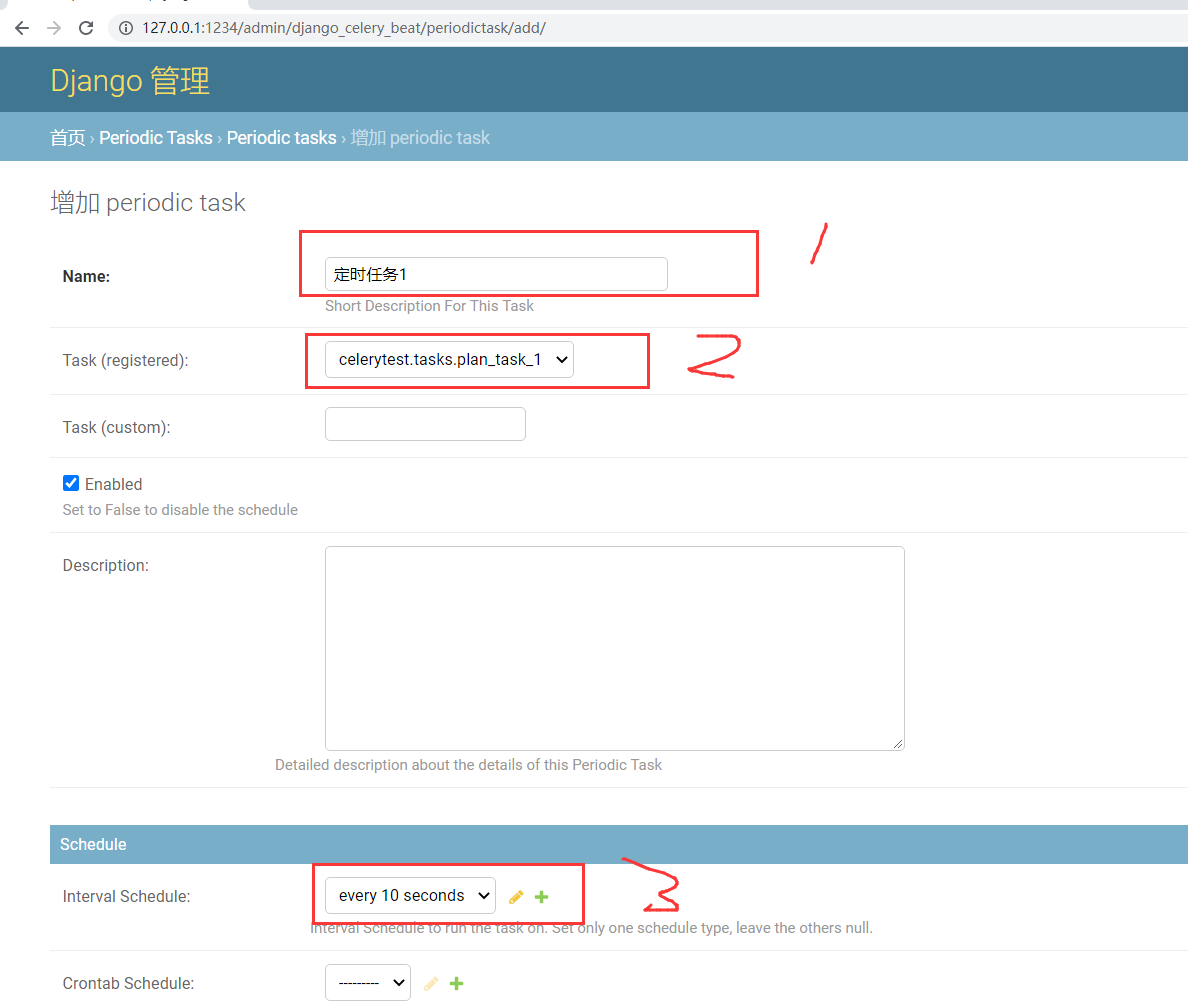The image size is (1188, 1004).
Task: Click inside the Name input containing 定时任务1
Action: 496,273
